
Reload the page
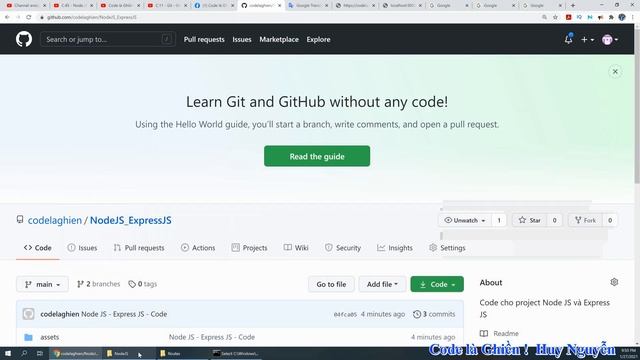click(x=29, y=17)
